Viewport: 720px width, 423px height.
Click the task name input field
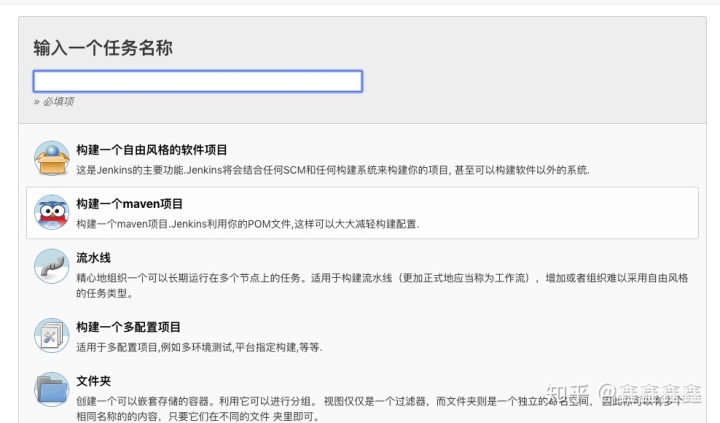(197, 81)
